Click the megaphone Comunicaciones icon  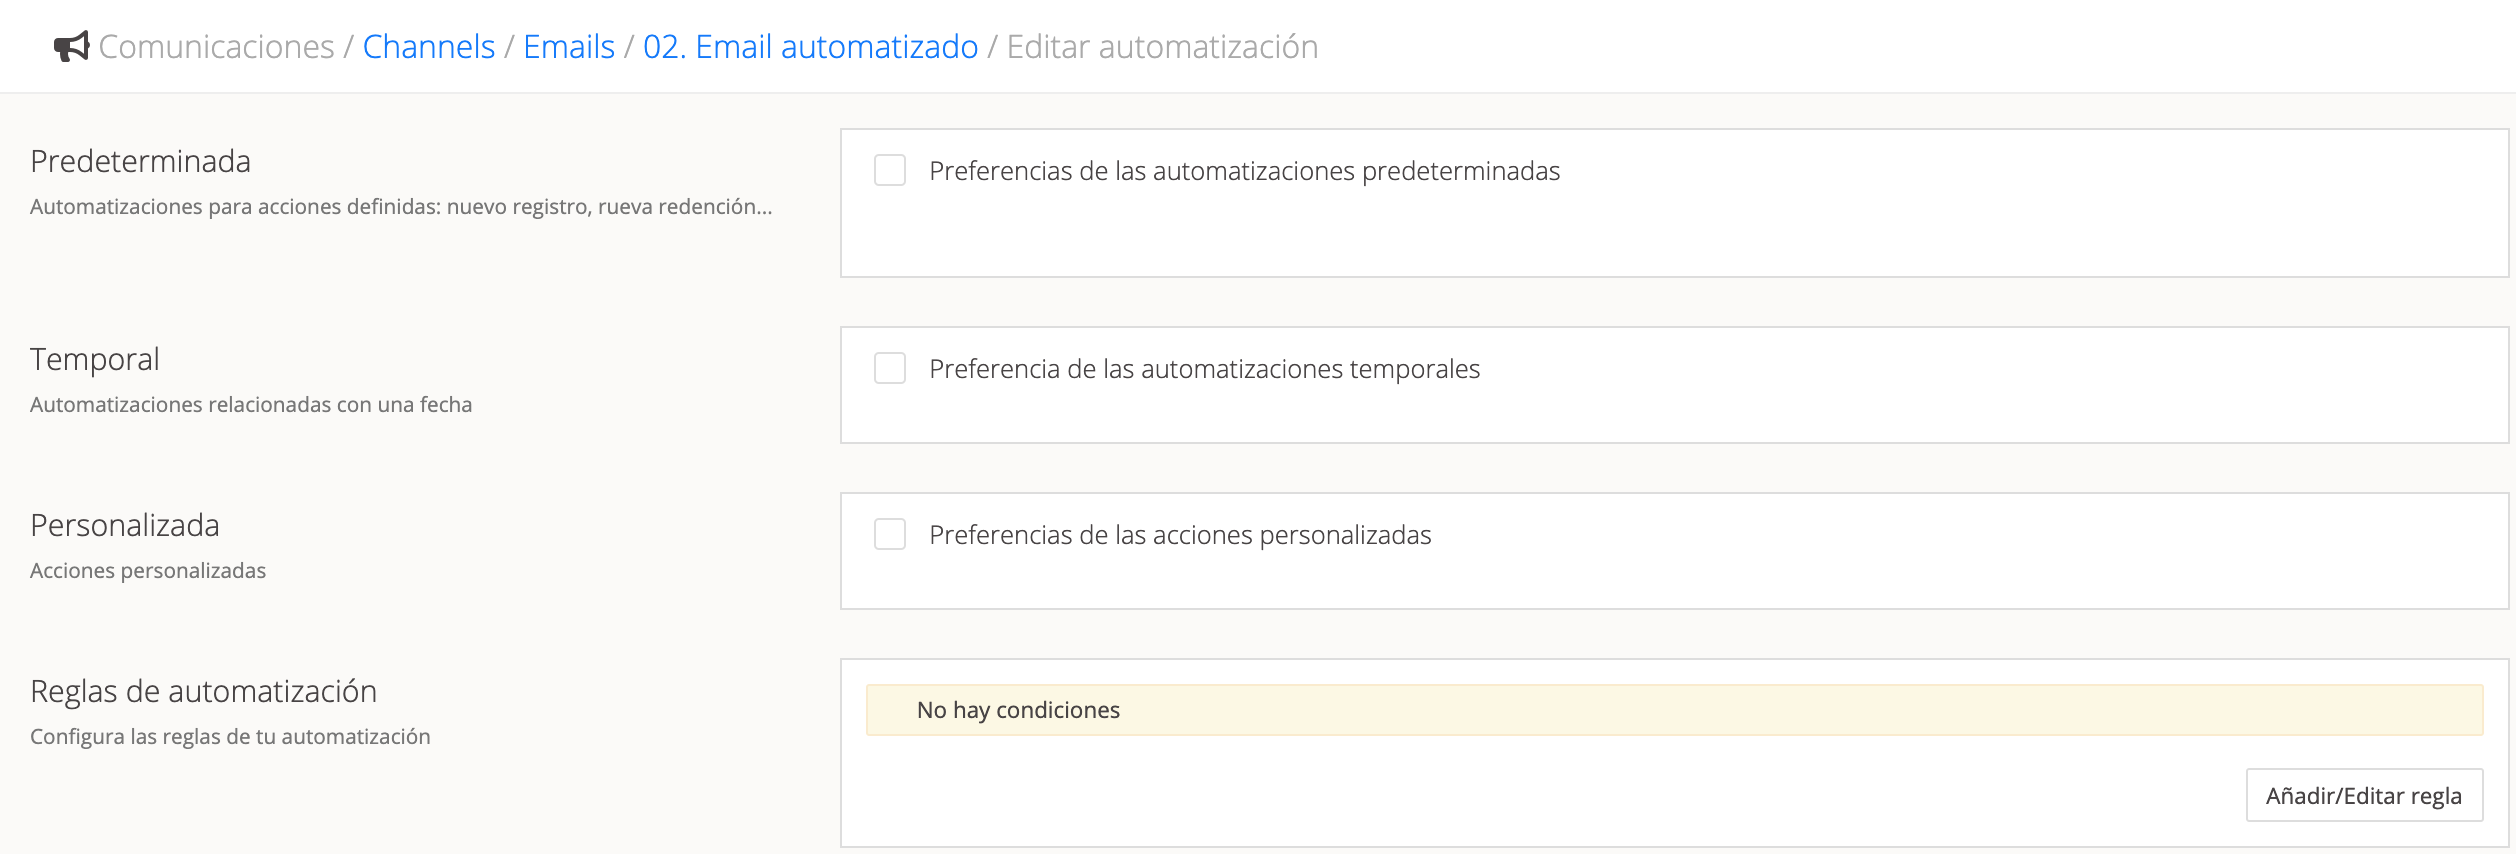(71, 47)
